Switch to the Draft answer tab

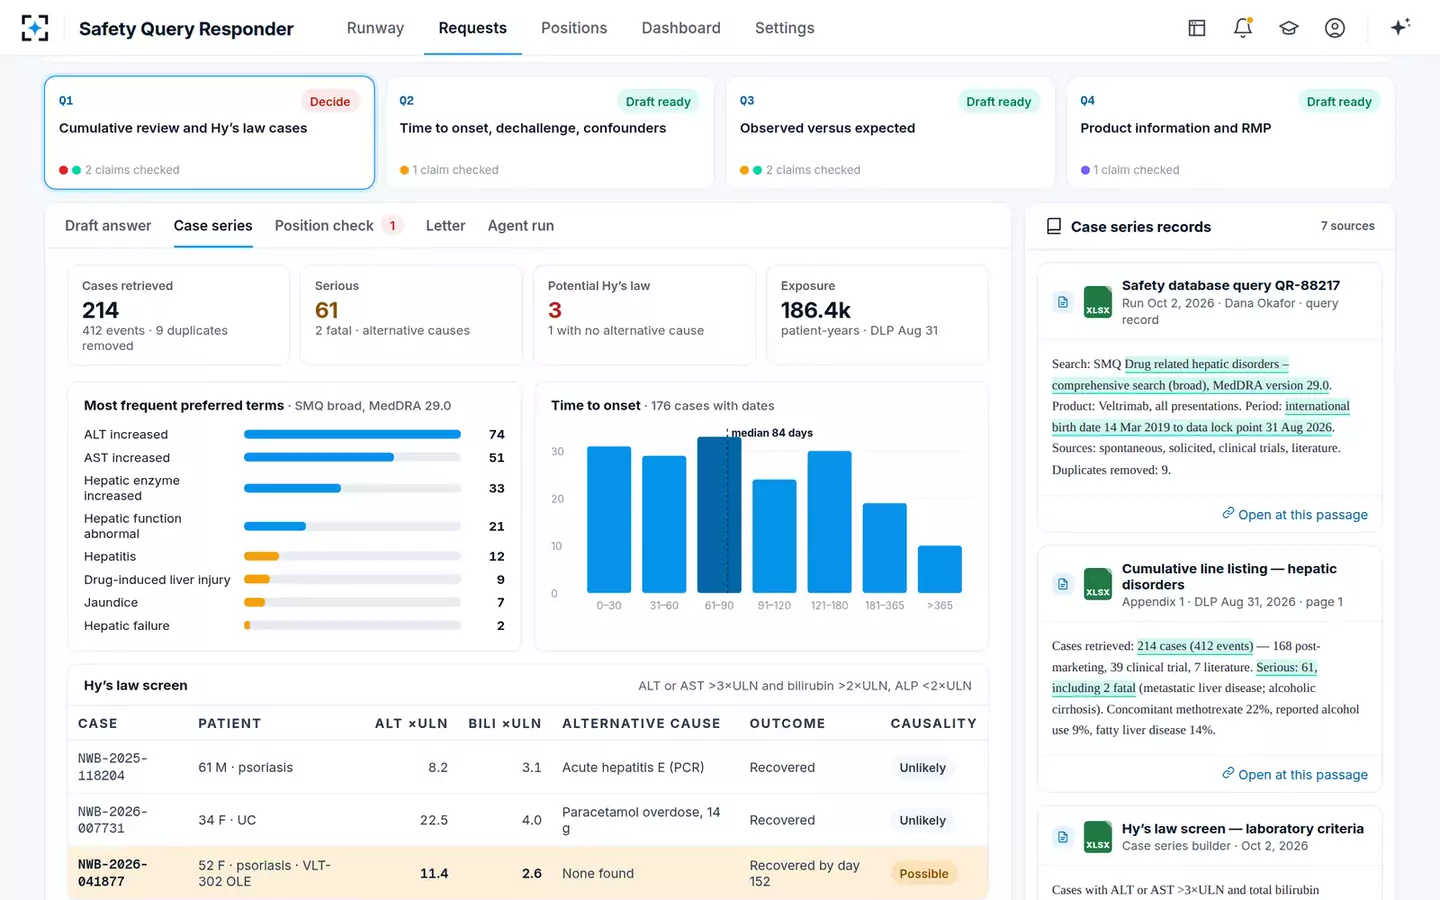[x=108, y=226]
